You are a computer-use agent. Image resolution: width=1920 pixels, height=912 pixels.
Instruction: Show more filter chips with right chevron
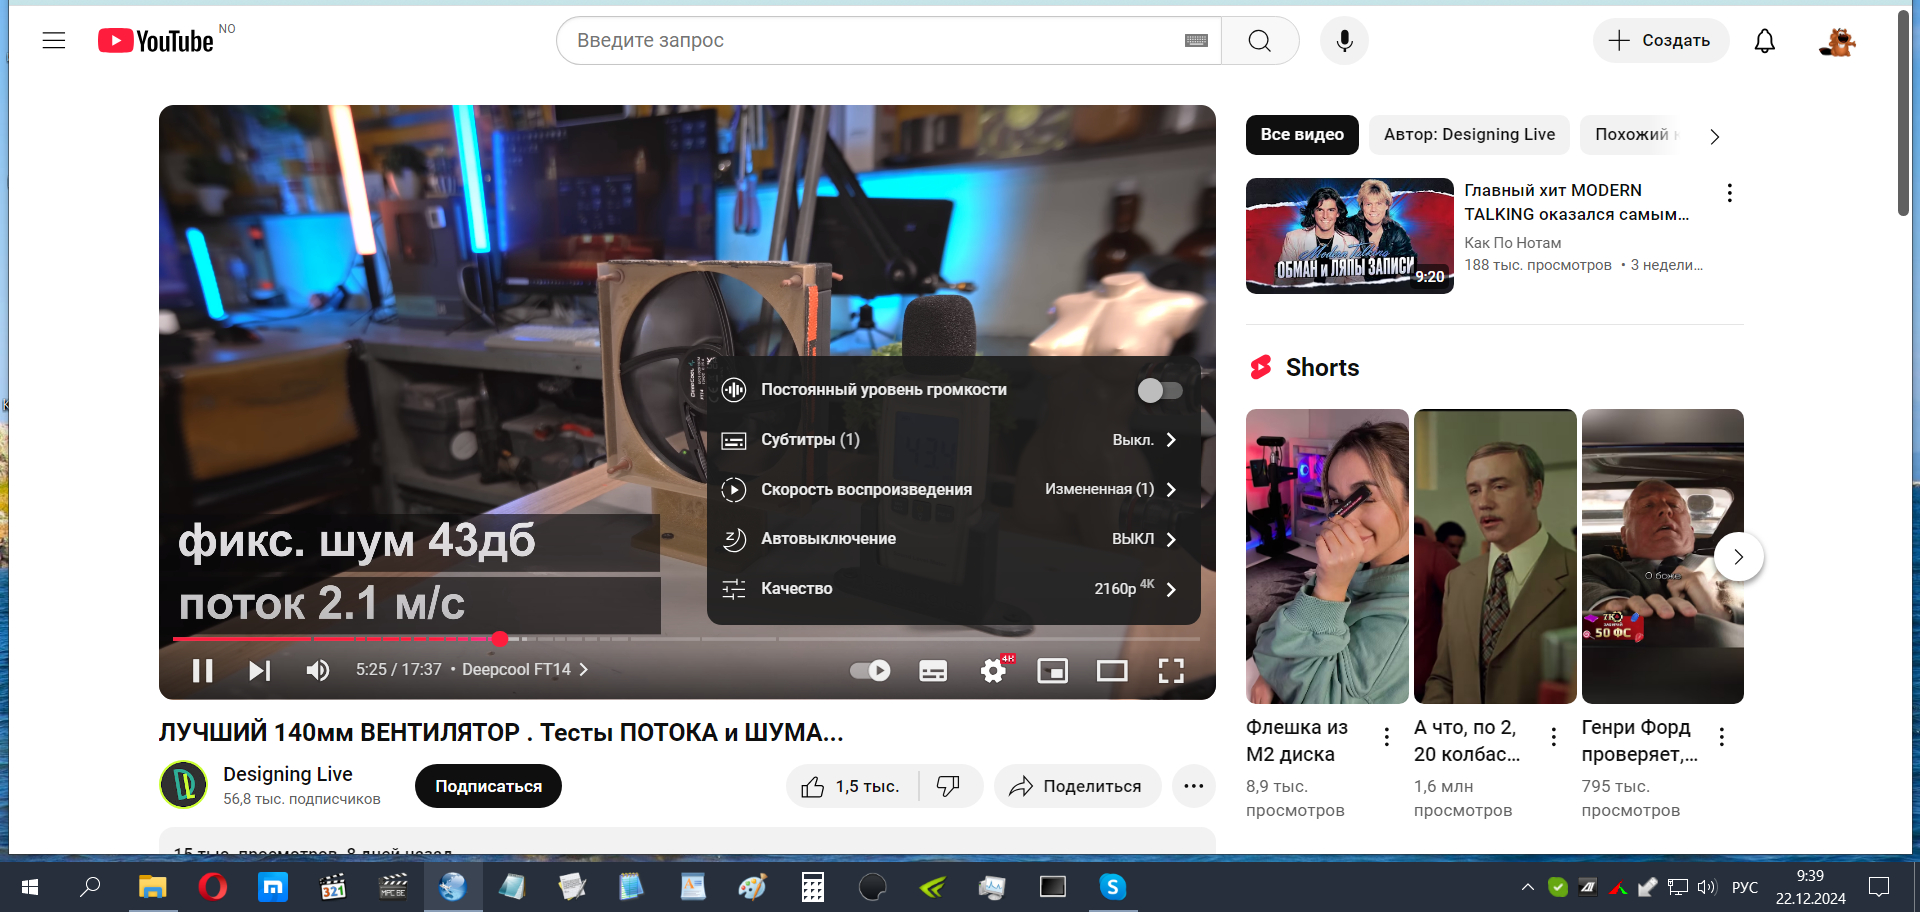1714,136
